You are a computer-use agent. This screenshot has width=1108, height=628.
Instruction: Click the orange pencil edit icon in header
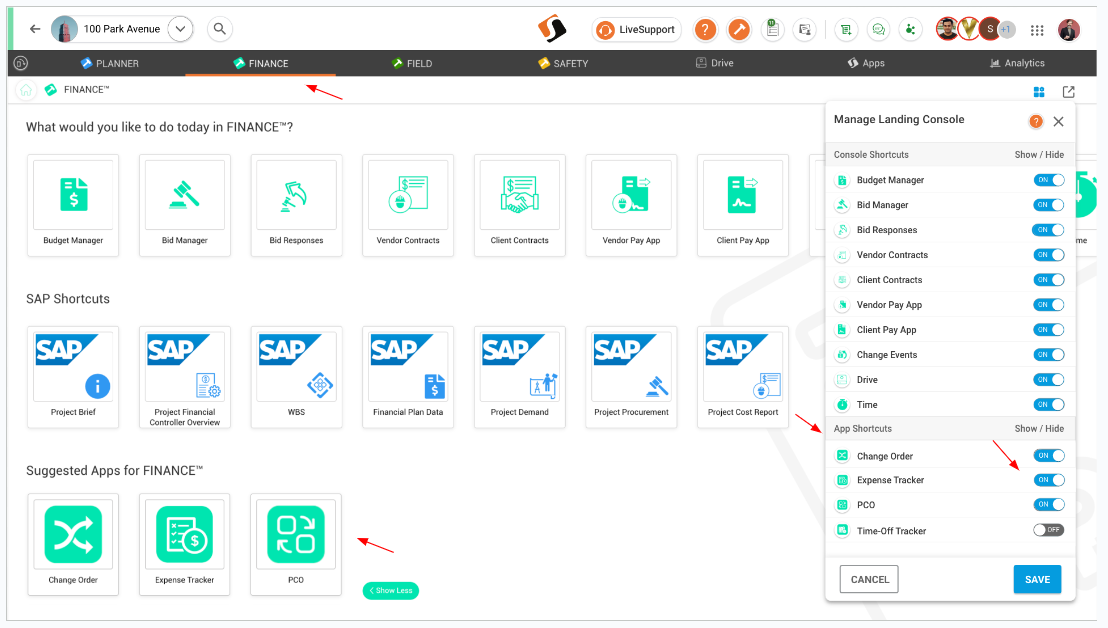click(739, 30)
